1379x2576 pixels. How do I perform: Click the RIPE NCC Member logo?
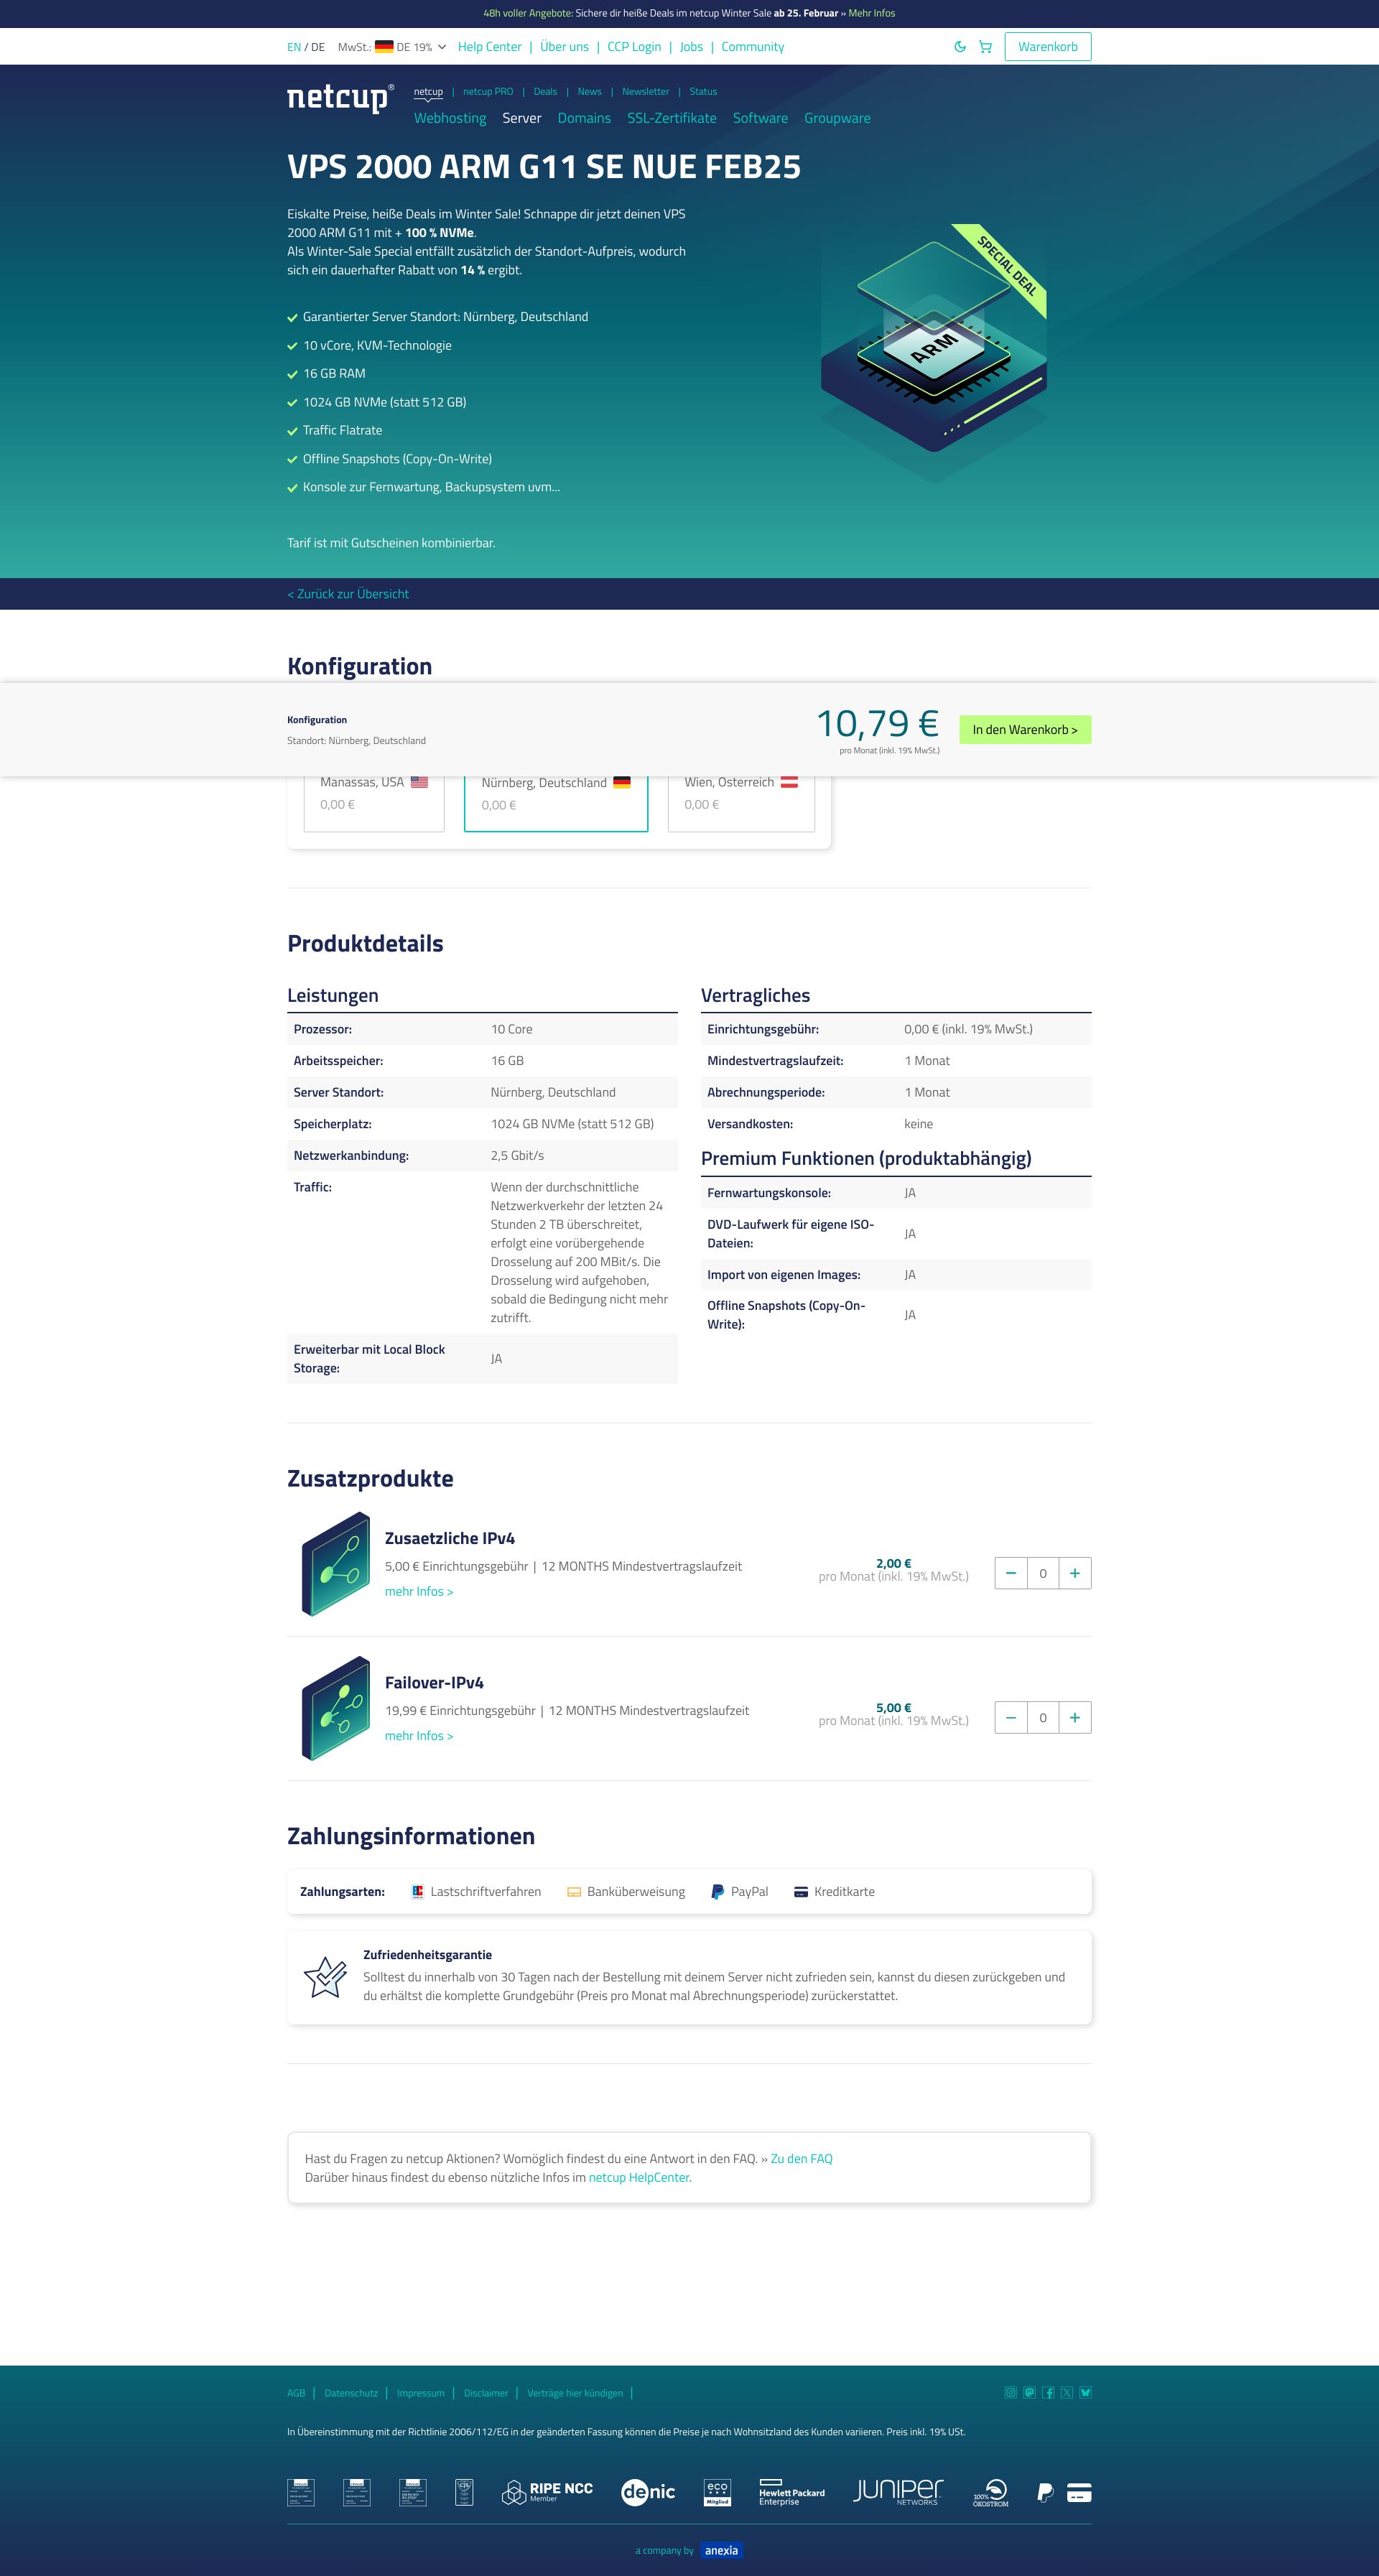click(x=547, y=2492)
